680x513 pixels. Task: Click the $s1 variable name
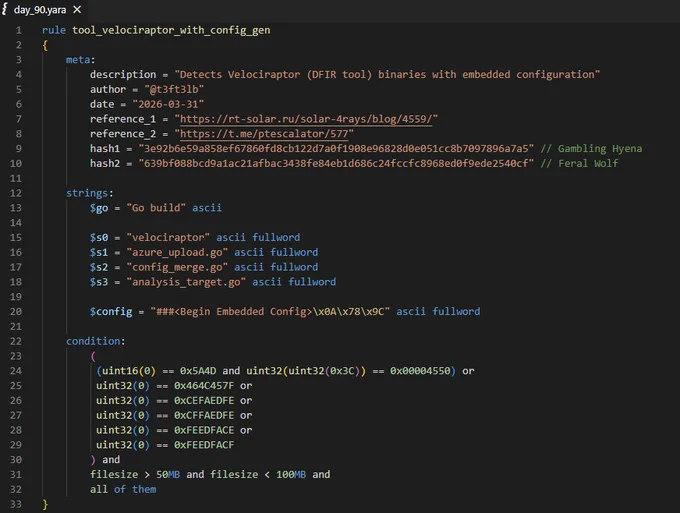click(99, 252)
